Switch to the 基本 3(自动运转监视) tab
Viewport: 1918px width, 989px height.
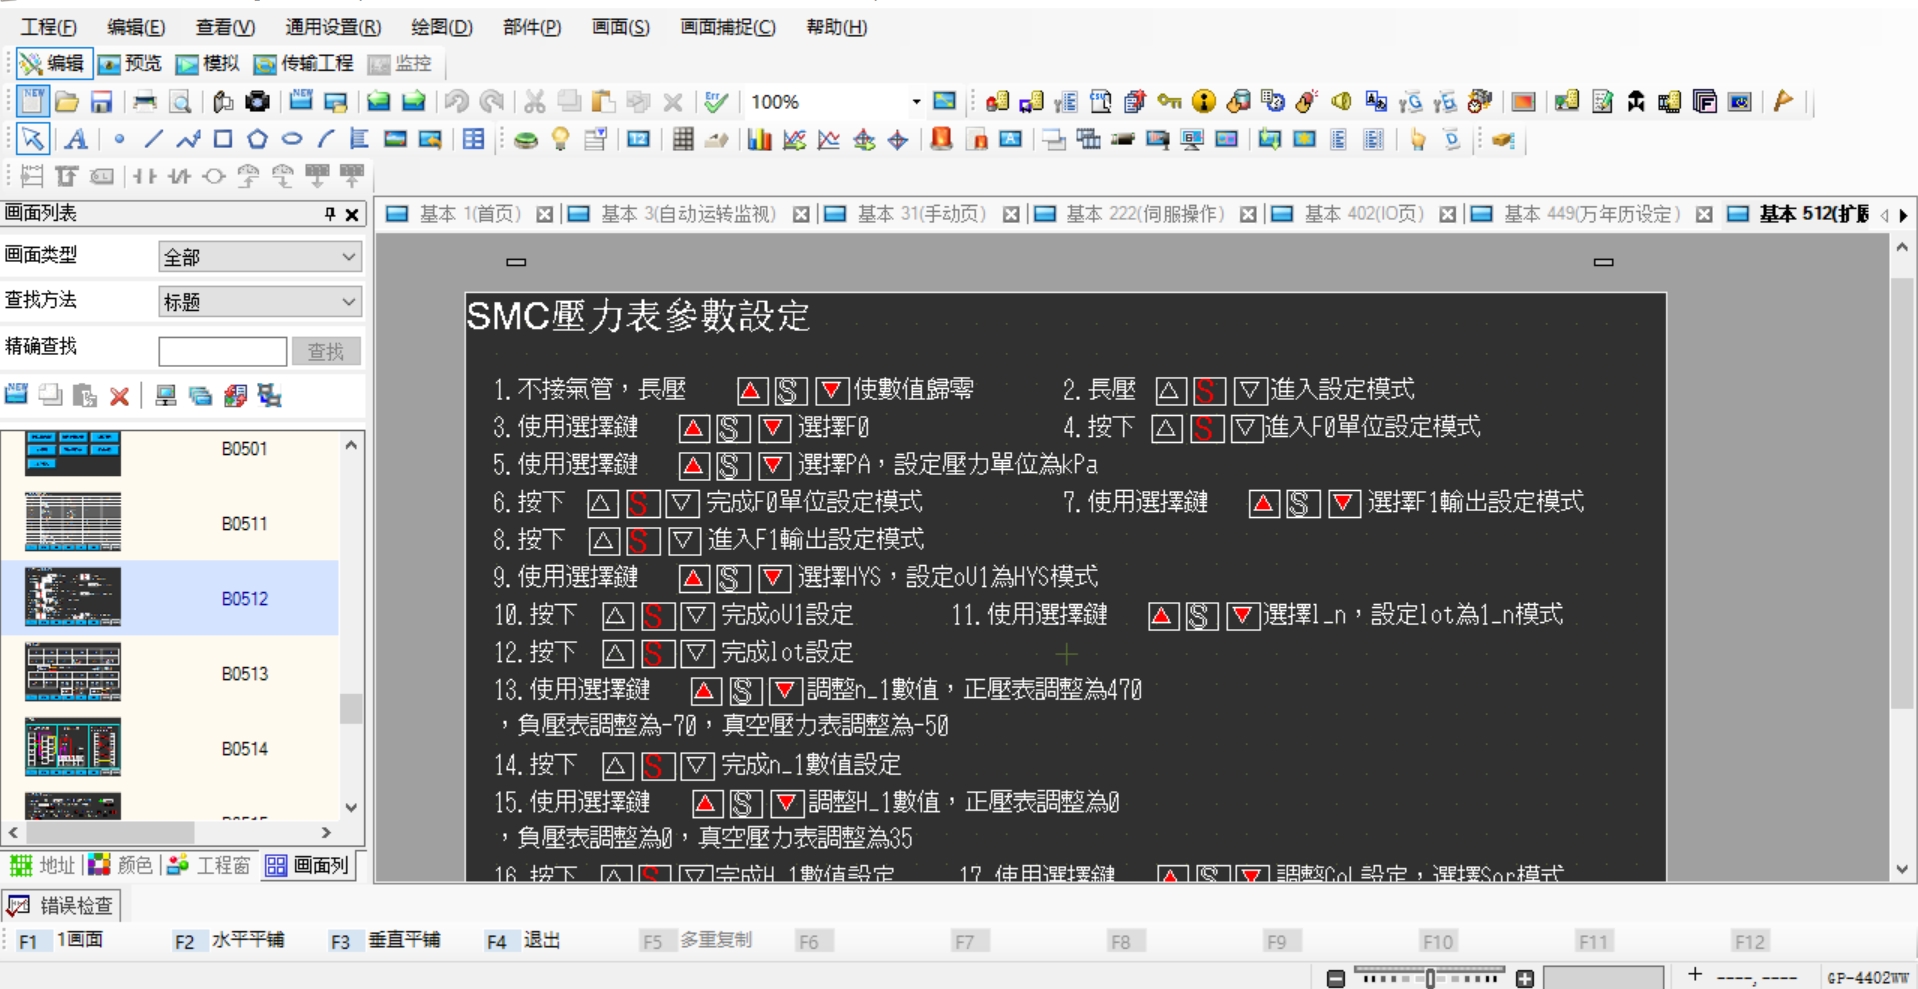click(x=688, y=214)
